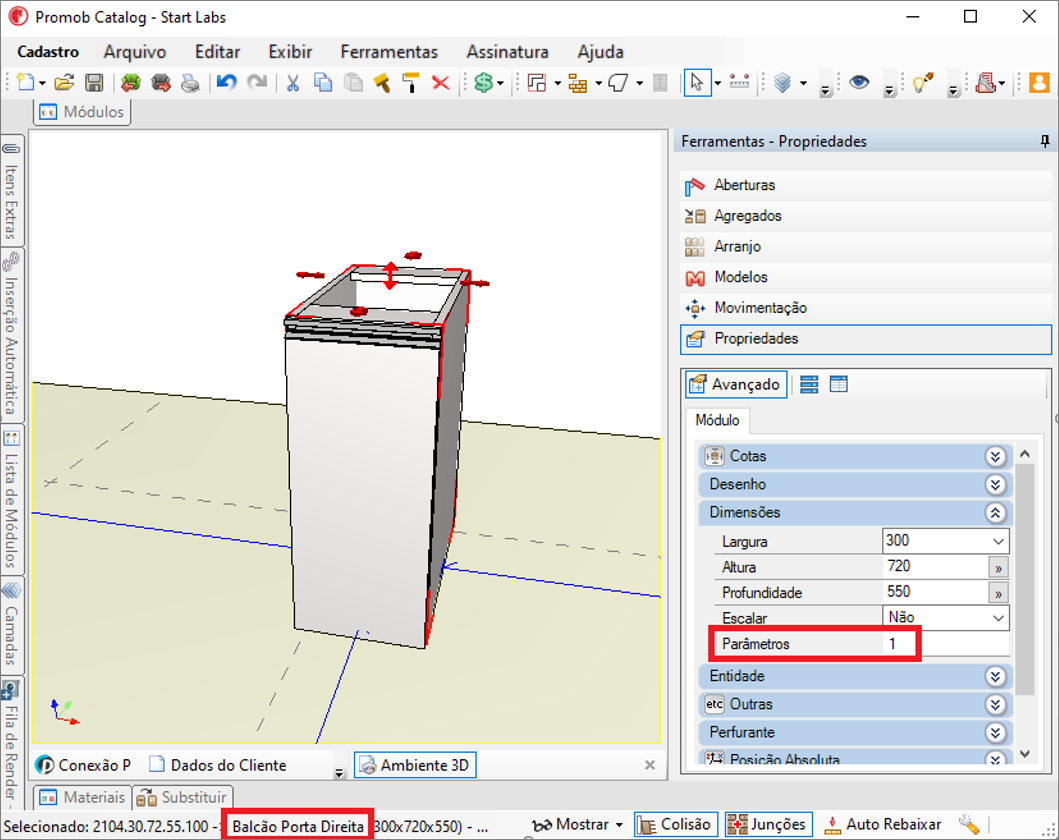Screen dimensions: 1059x840
Task: Toggle Auto Rebaixar in status bar
Action: (x=883, y=824)
